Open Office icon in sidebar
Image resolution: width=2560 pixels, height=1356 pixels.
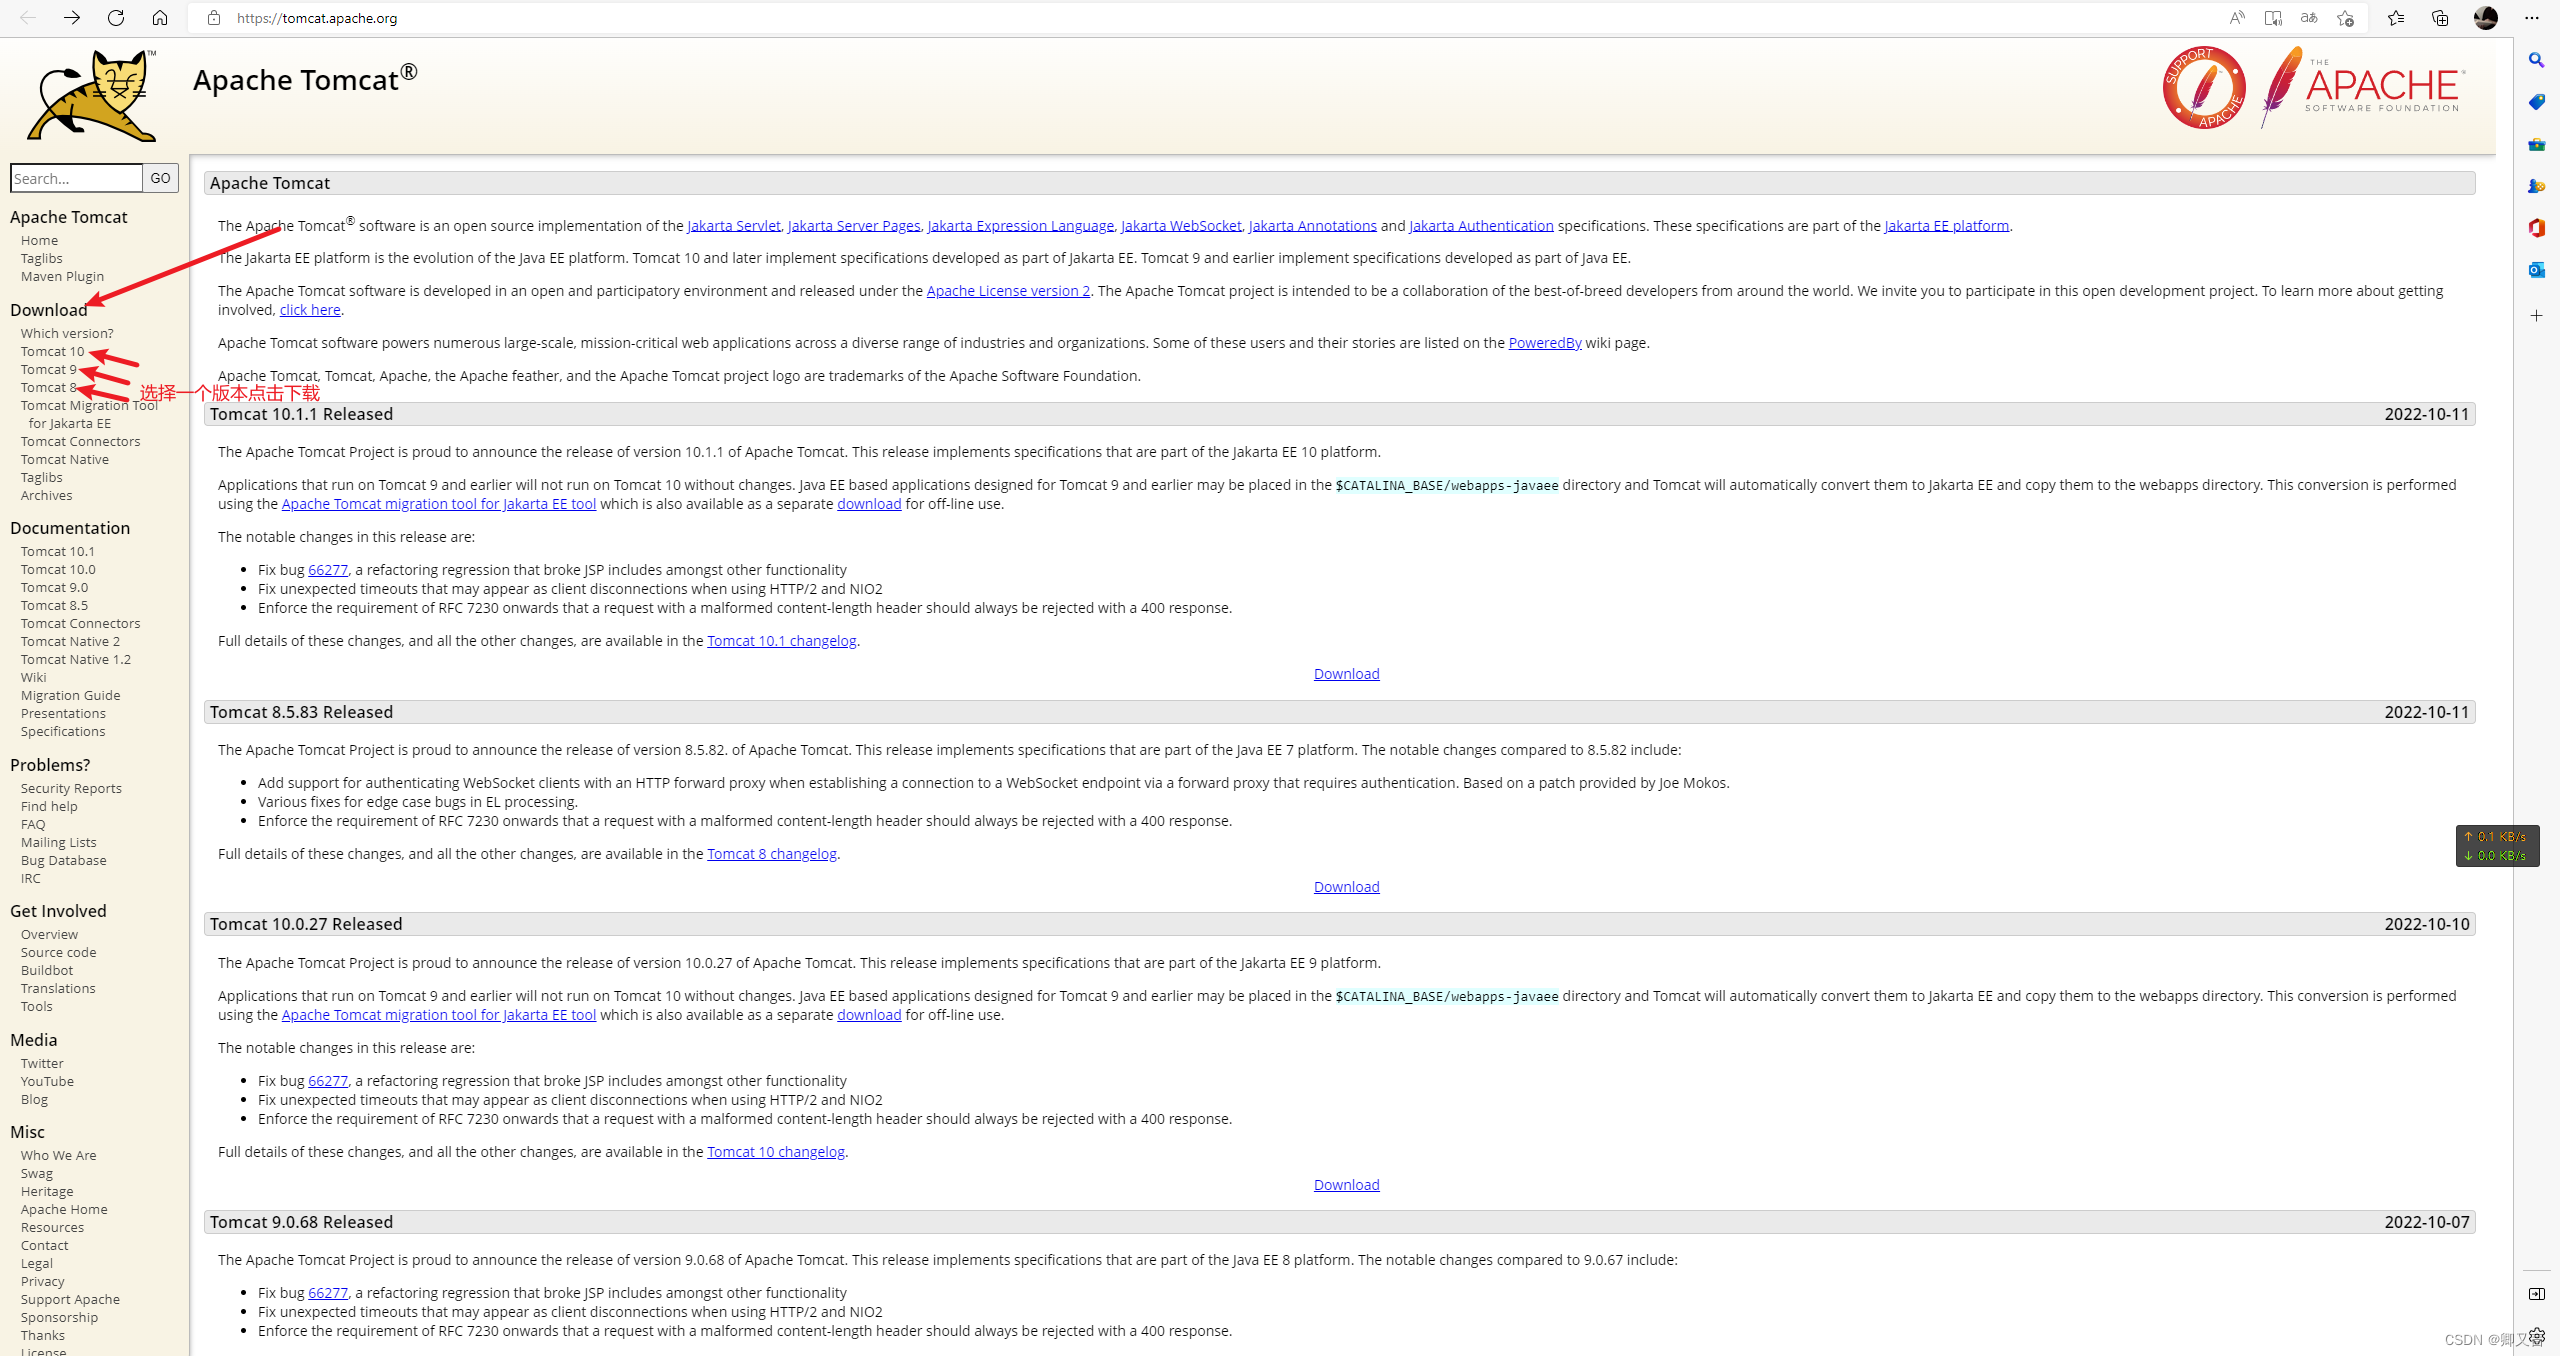pyautogui.click(x=2537, y=228)
